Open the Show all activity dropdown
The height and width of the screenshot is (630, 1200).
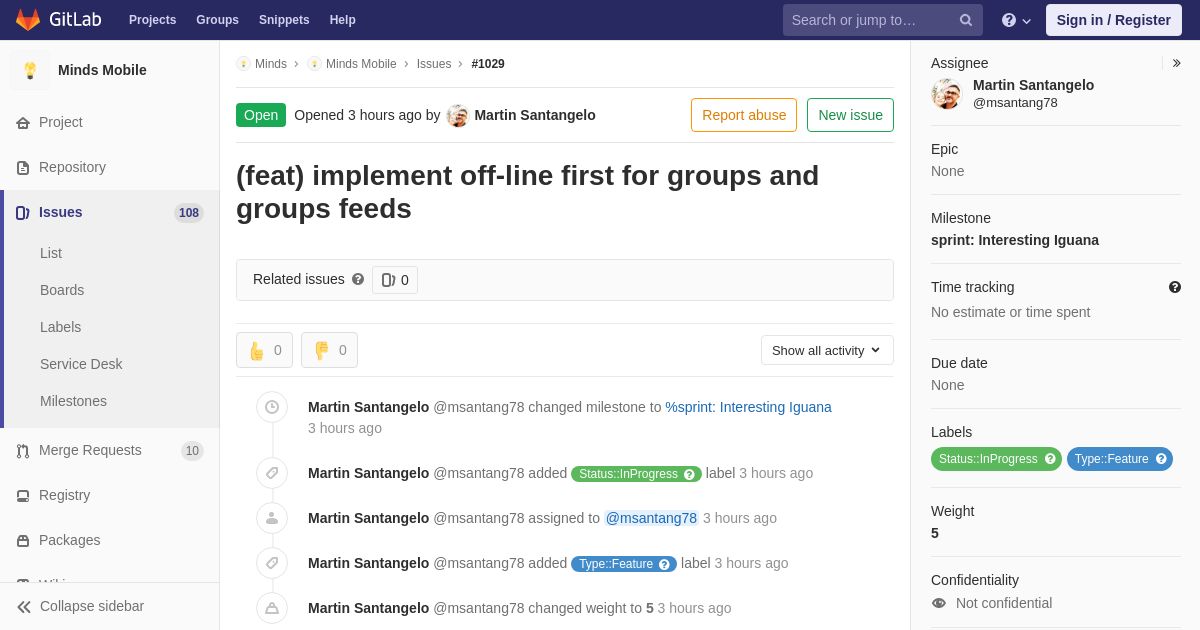coord(827,350)
